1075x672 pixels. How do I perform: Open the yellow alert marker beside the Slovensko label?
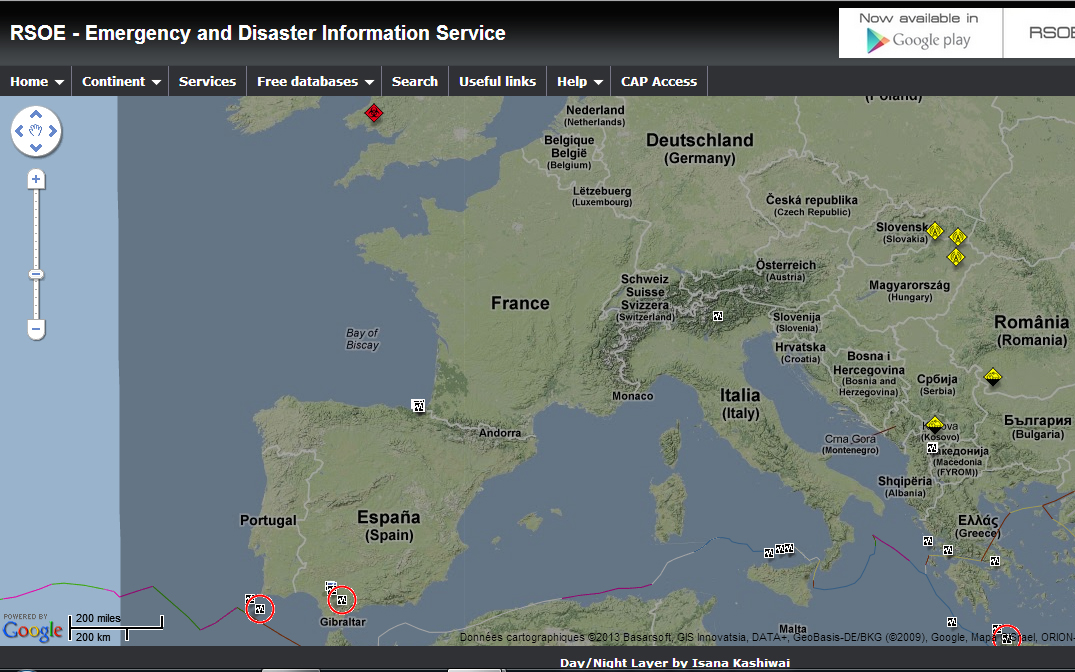point(935,230)
